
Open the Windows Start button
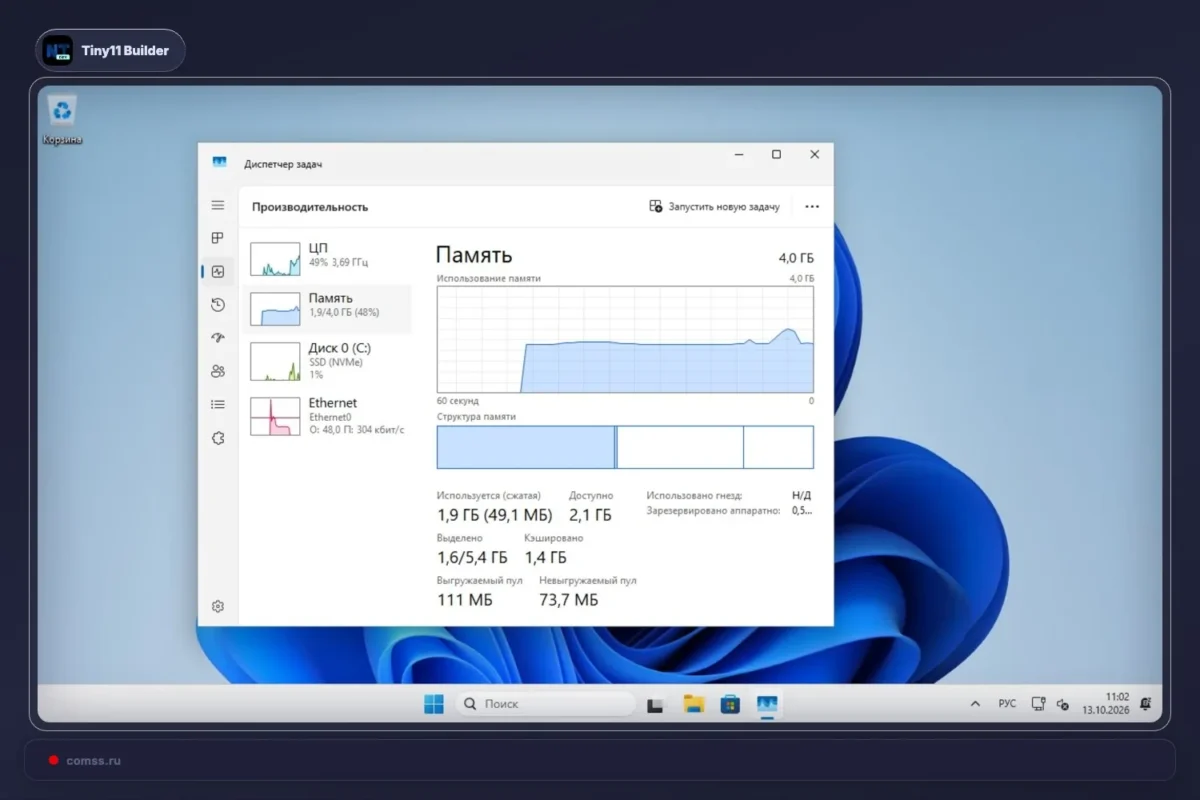tap(434, 704)
